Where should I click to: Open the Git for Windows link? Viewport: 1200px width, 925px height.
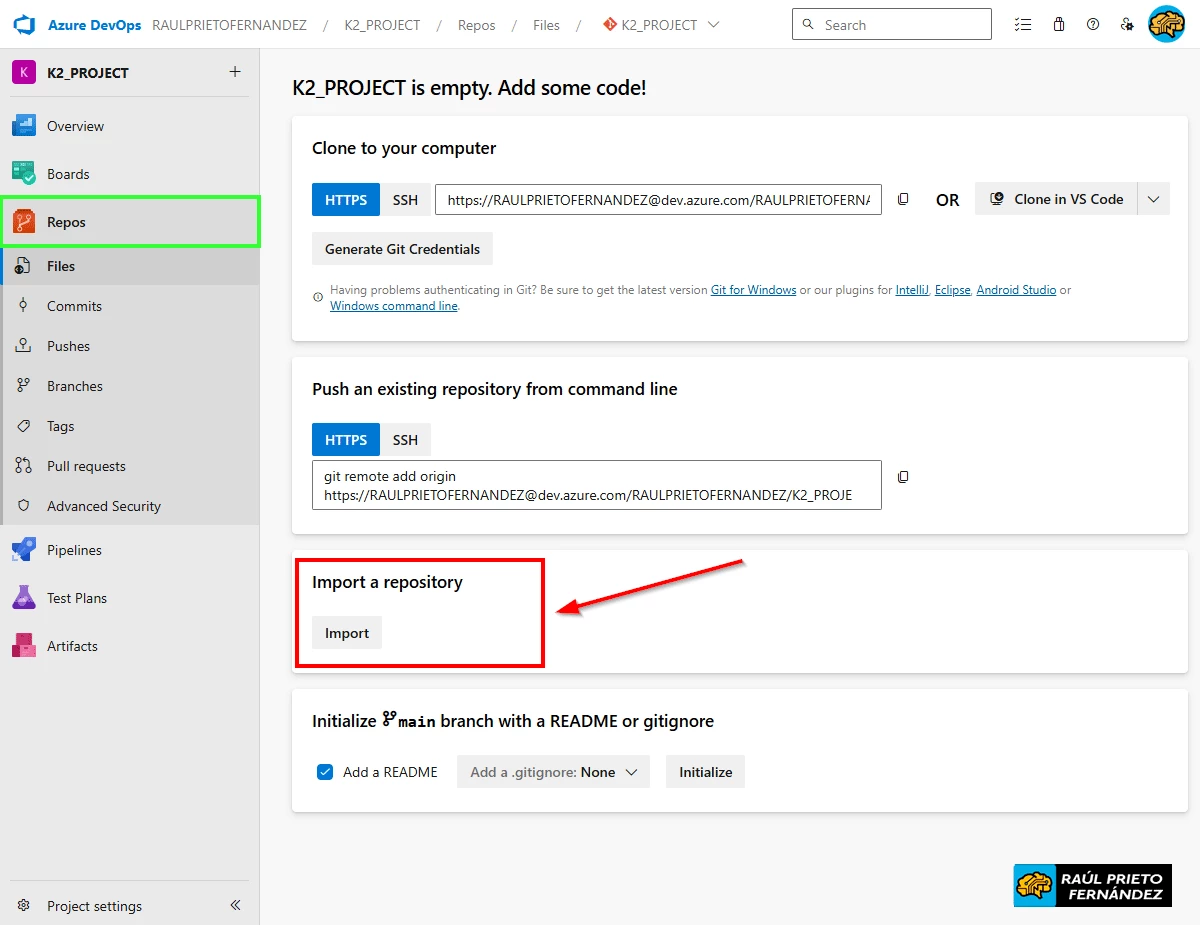(753, 289)
